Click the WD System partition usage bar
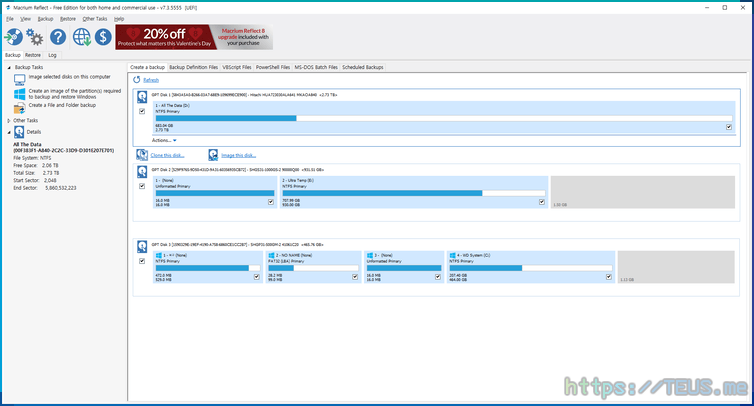The width and height of the screenshot is (754, 406). [x=530, y=268]
